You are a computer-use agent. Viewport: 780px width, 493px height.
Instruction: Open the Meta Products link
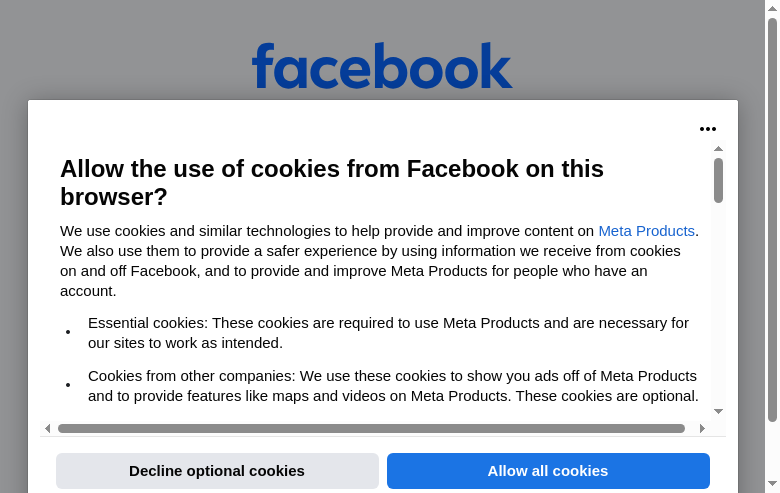pyautogui.click(x=646, y=231)
